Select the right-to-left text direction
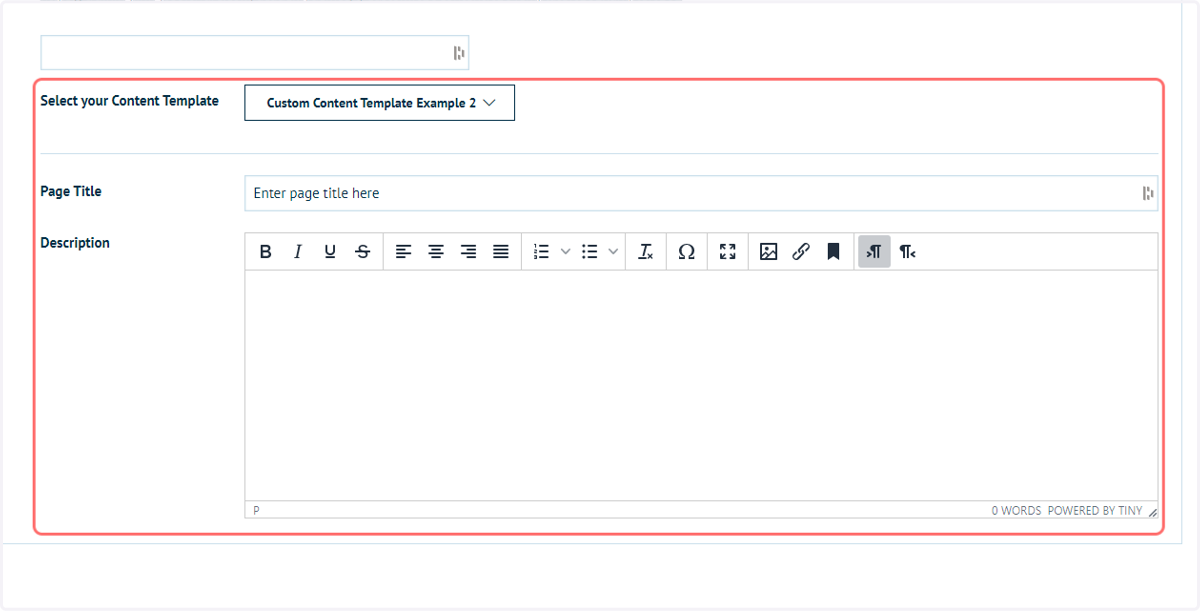Viewport: 1200px width, 611px height. coord(907,252)
